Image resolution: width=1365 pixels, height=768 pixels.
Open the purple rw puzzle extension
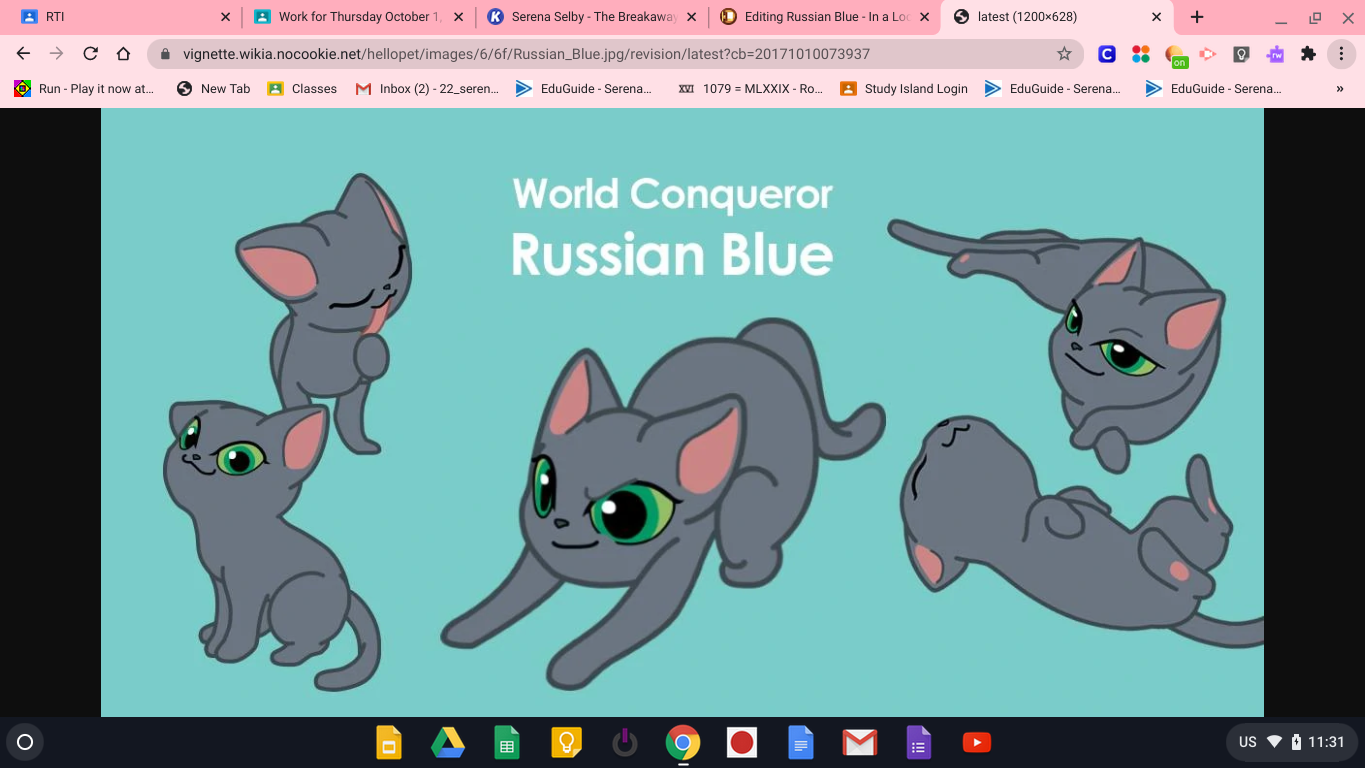point(1275,54)
